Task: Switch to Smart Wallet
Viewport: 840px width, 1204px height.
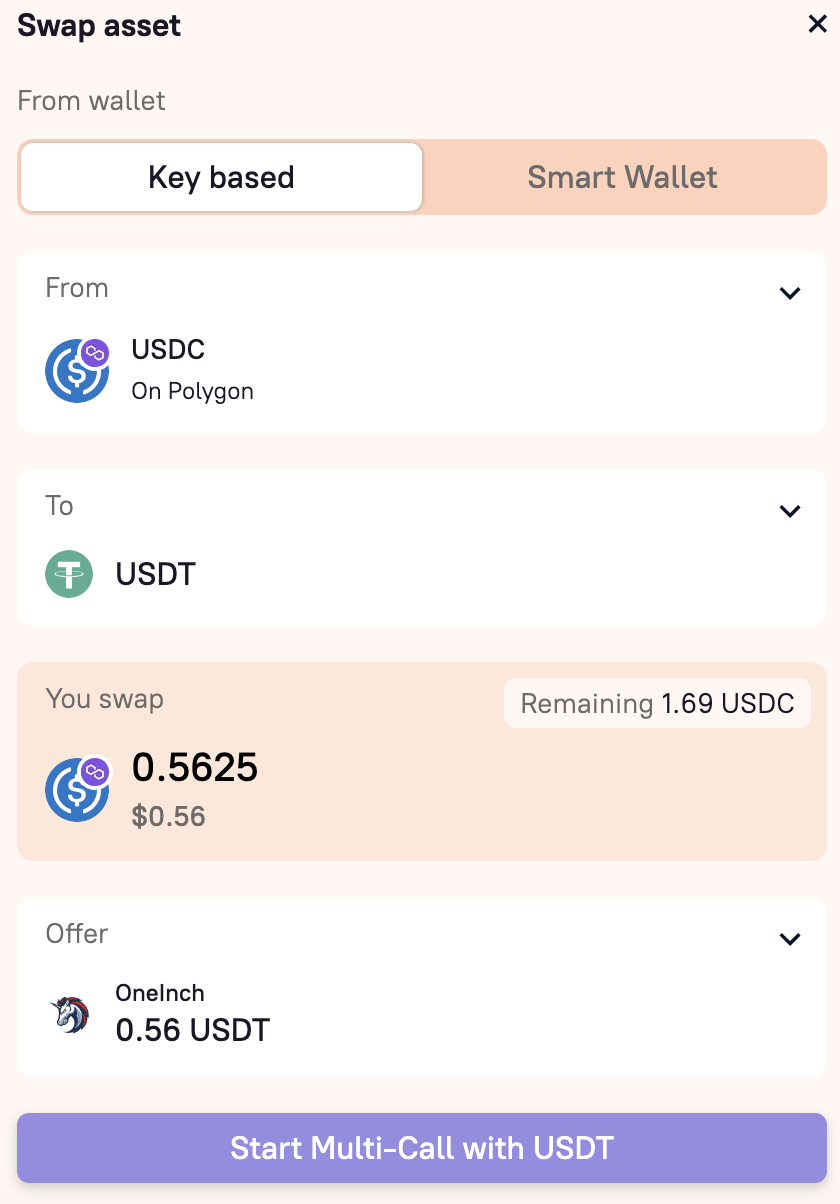Action: [x=623, y=177]
